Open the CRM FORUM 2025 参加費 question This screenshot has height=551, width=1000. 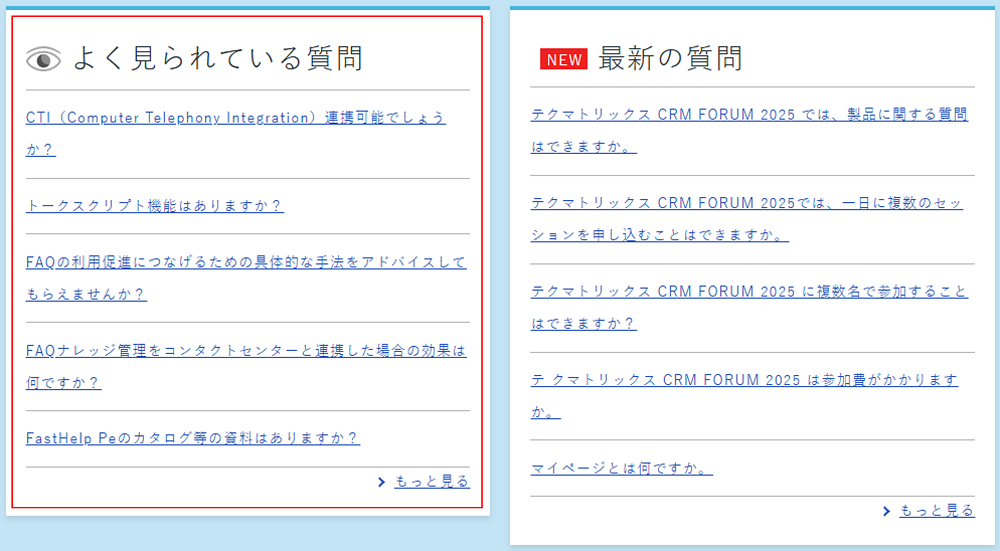pyautogui.click(x=744, y=380)
